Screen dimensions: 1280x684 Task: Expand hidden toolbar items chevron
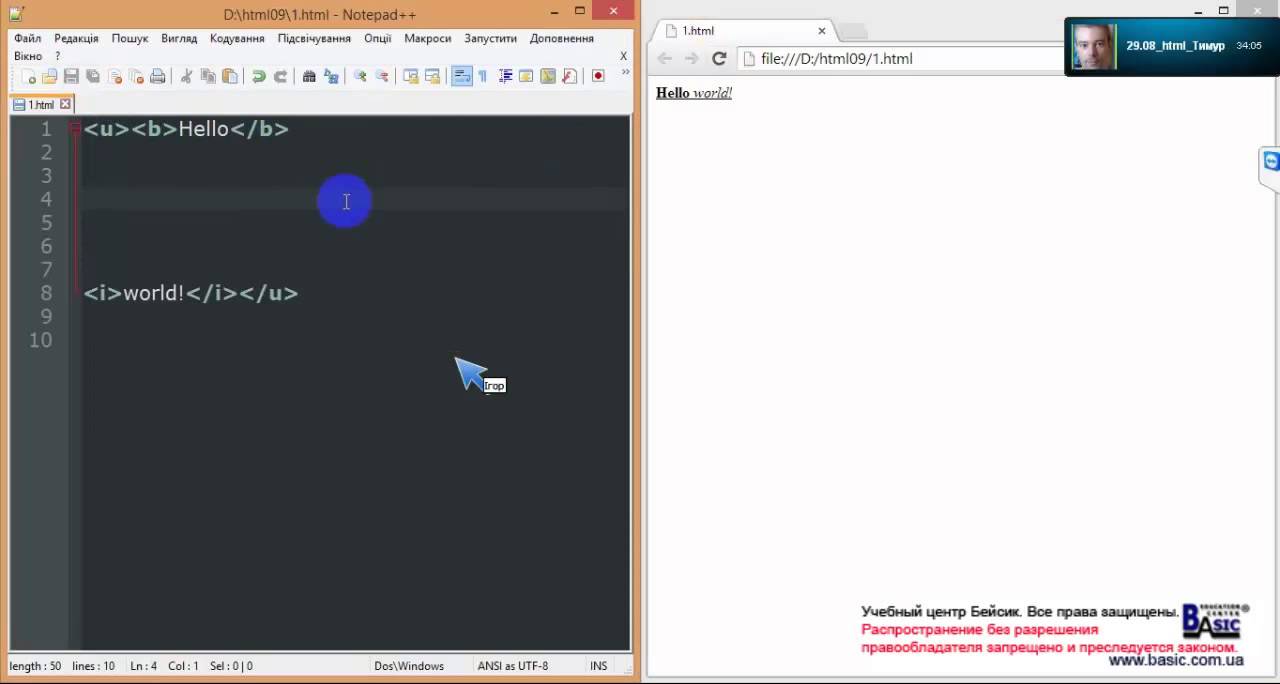click(x=626, y=72)
